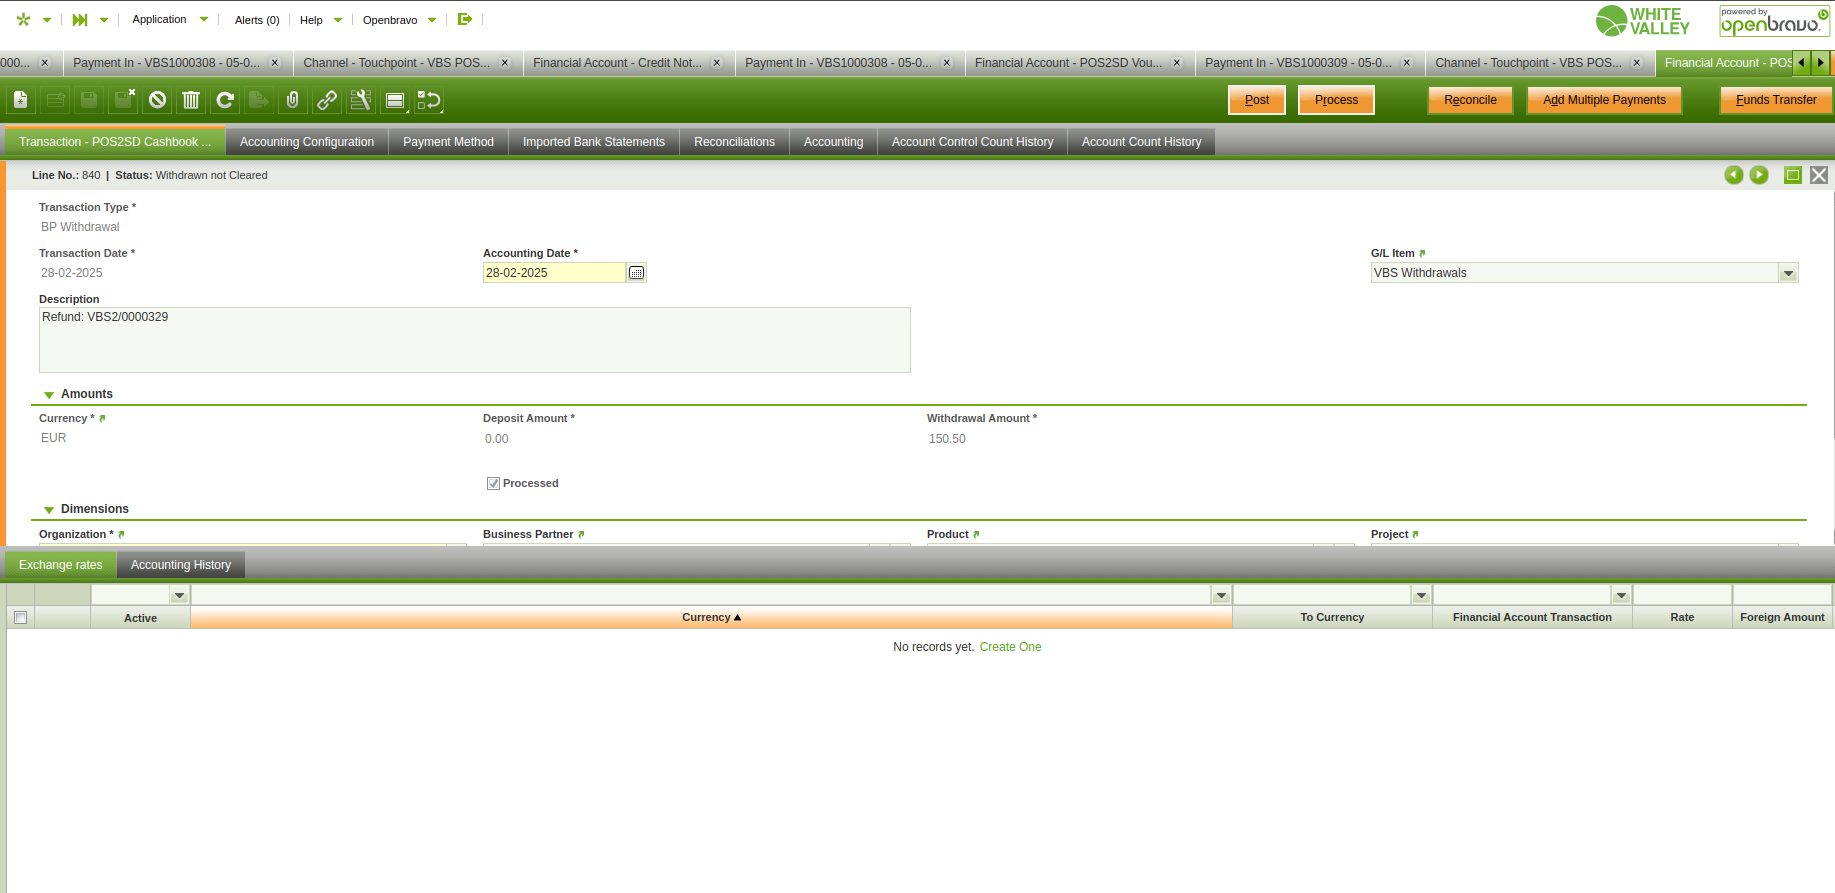Click the asterisk create-new quick icon
This screenshot has height=893, width=1835.
[23, 19]
